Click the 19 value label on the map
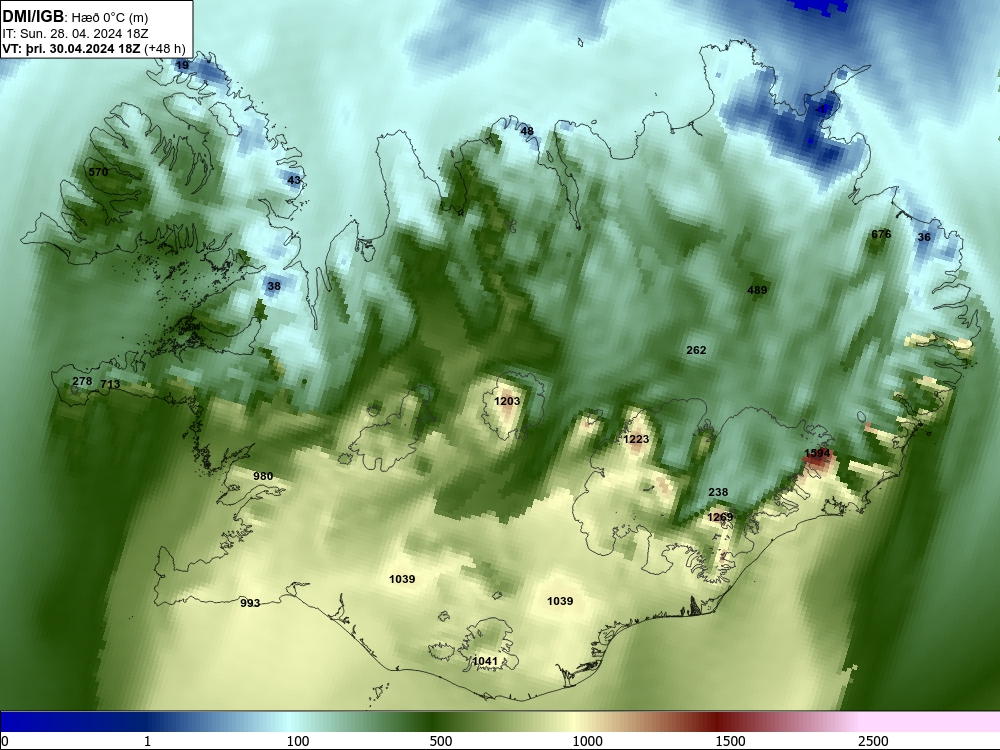1000x750 pixels. [182, 65]
